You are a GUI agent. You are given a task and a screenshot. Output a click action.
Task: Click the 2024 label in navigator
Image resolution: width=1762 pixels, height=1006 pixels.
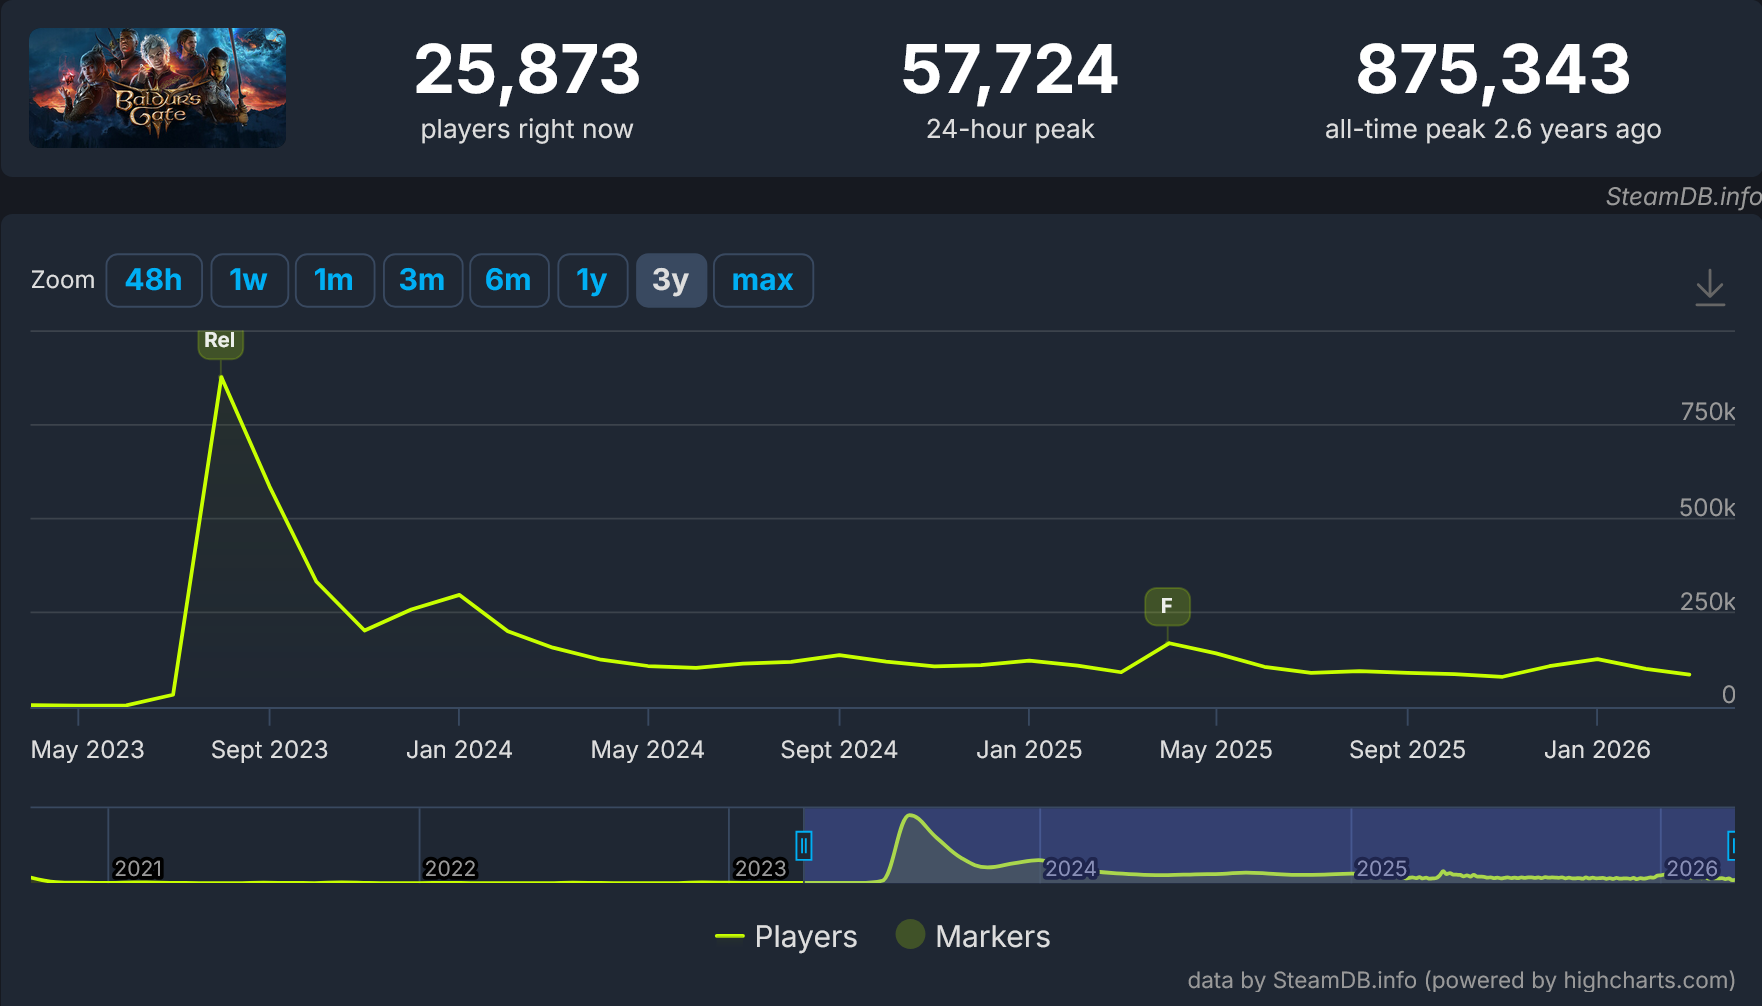[x=1071, y=868]
